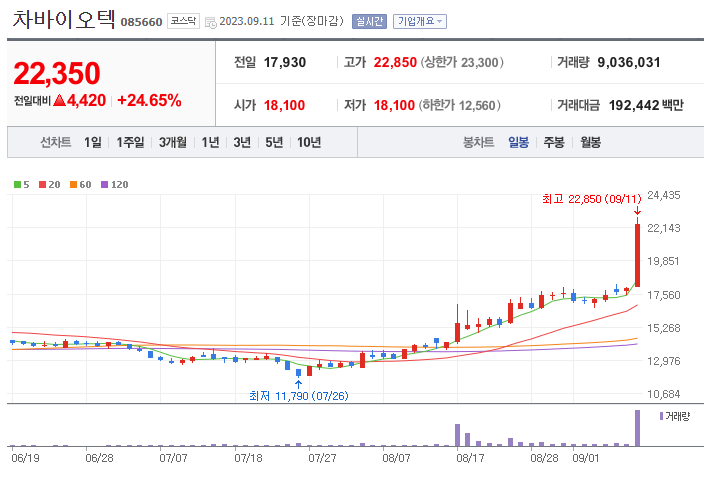Click the 10,684 price axis label

[x=664, y=394]
